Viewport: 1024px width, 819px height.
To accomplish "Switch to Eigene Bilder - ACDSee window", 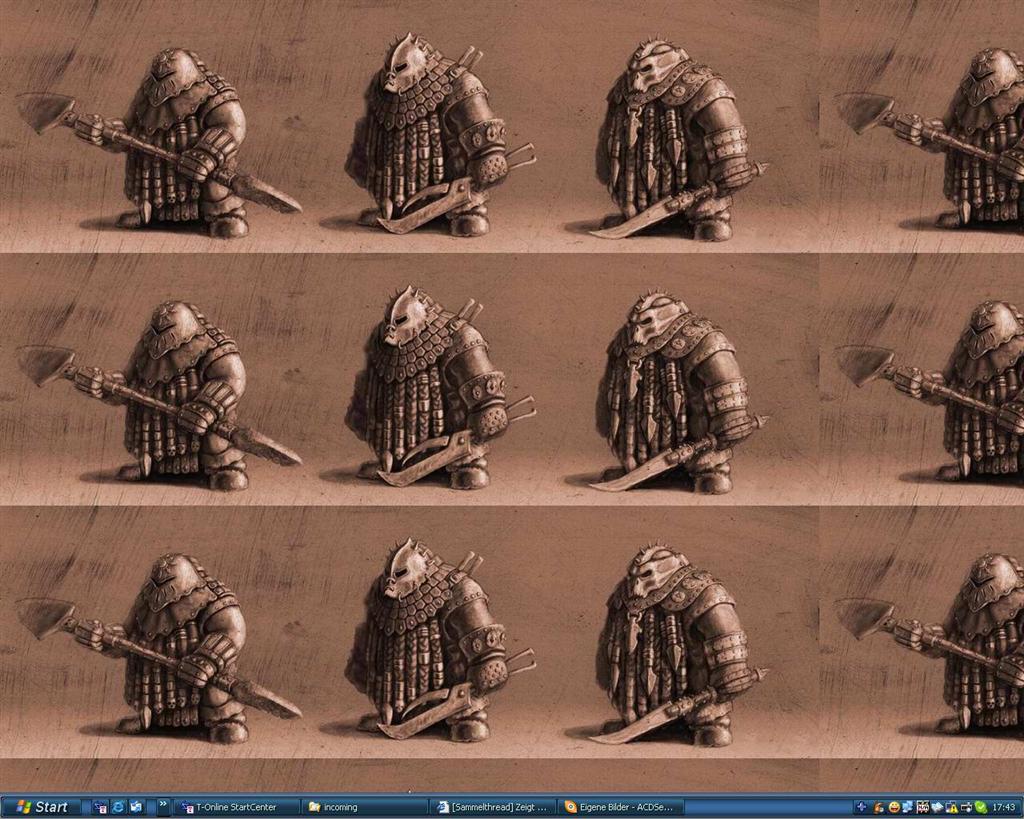I will 620,807.
